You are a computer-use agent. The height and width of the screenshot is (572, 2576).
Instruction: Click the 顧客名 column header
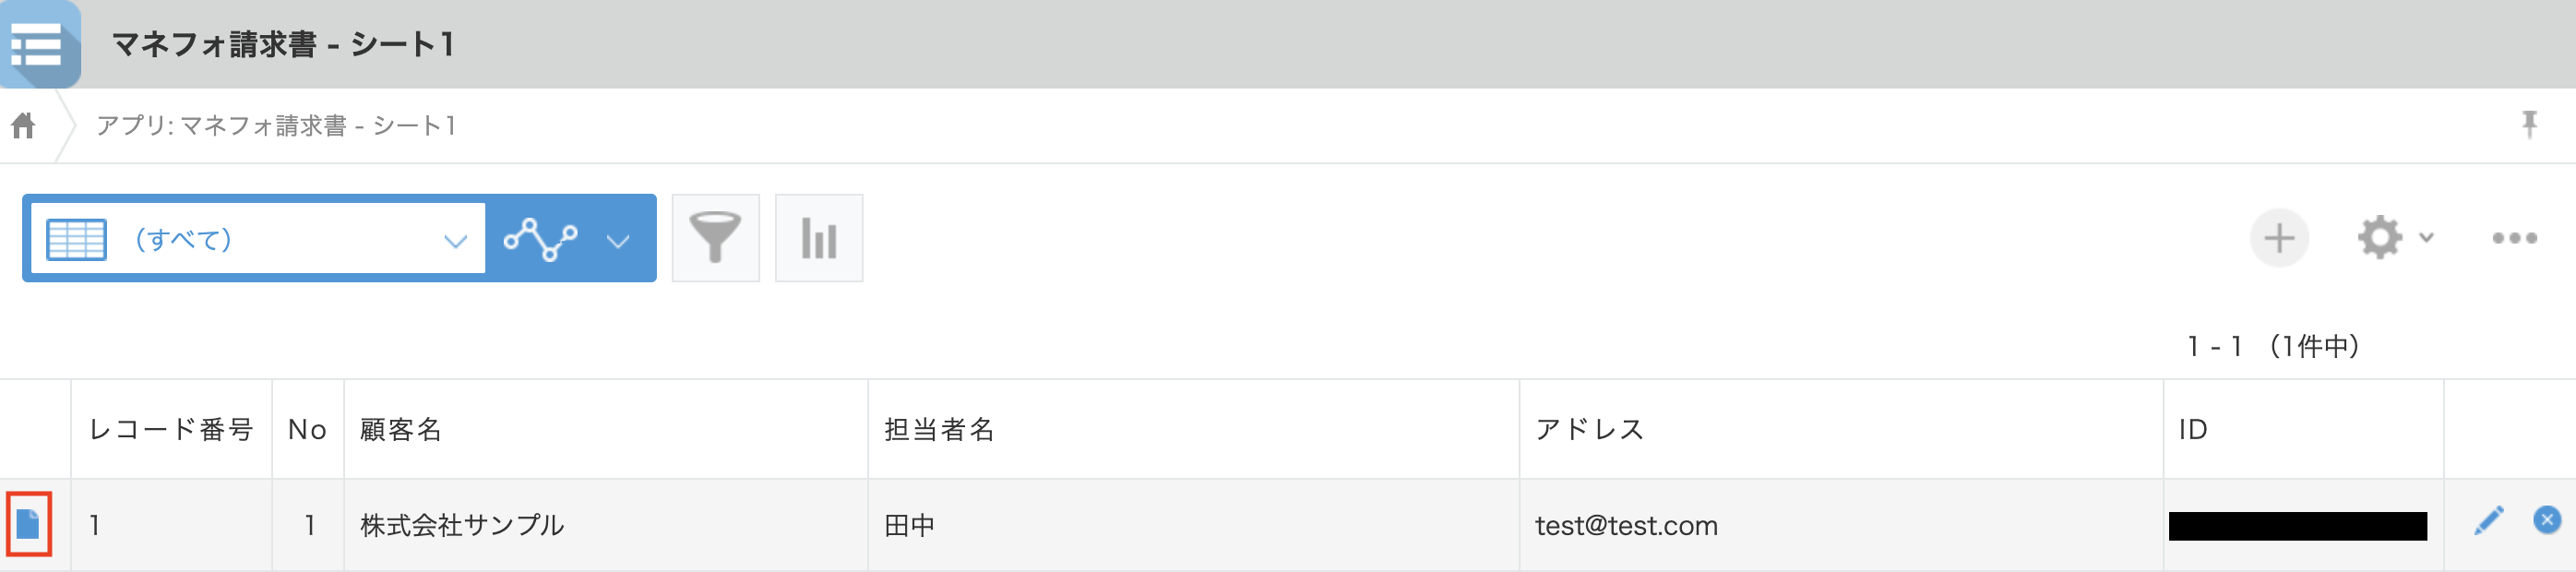(401, 430)
